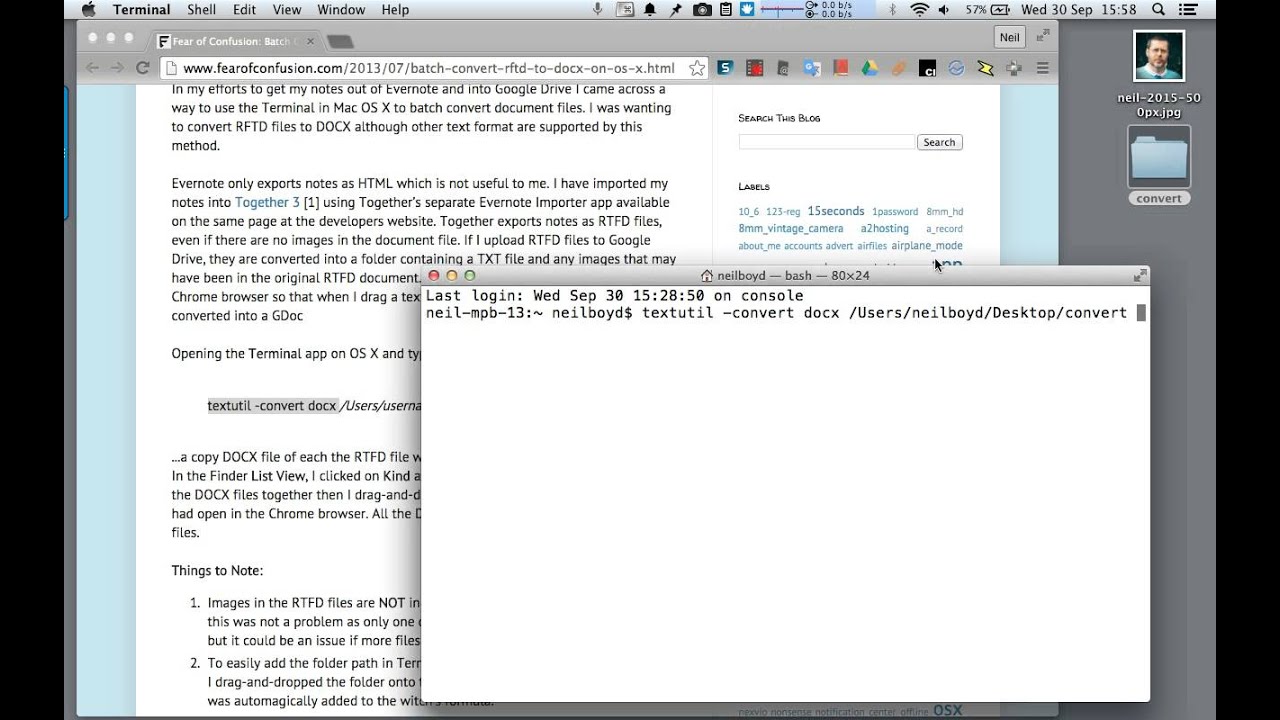
Task: Click the Bluetooth status icon
Action: tap(893, 10)
